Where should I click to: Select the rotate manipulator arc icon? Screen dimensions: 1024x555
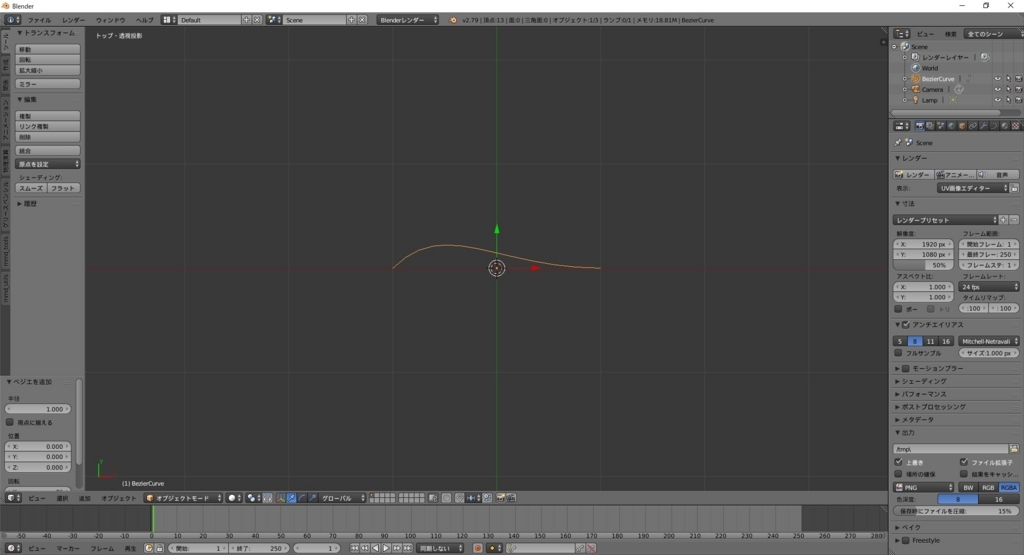(302, 498)
